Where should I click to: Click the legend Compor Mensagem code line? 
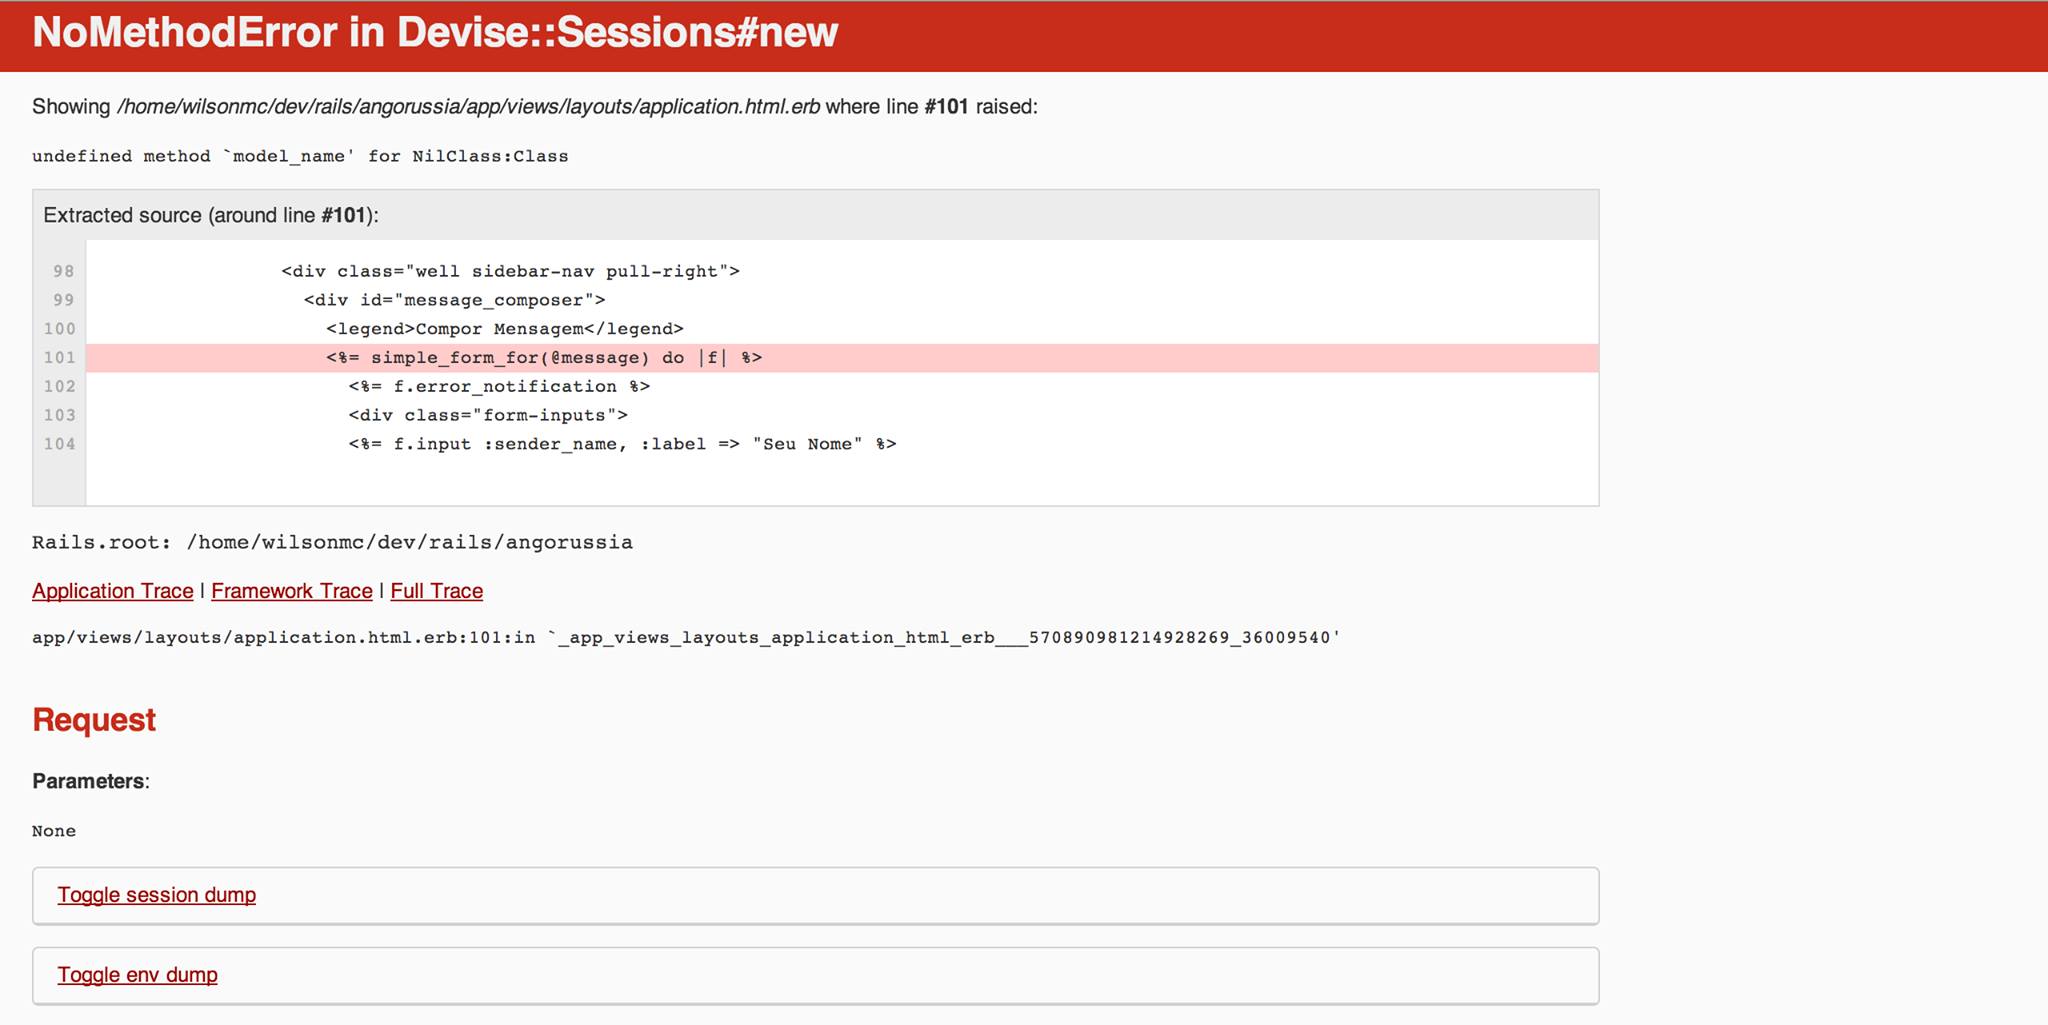504,329
